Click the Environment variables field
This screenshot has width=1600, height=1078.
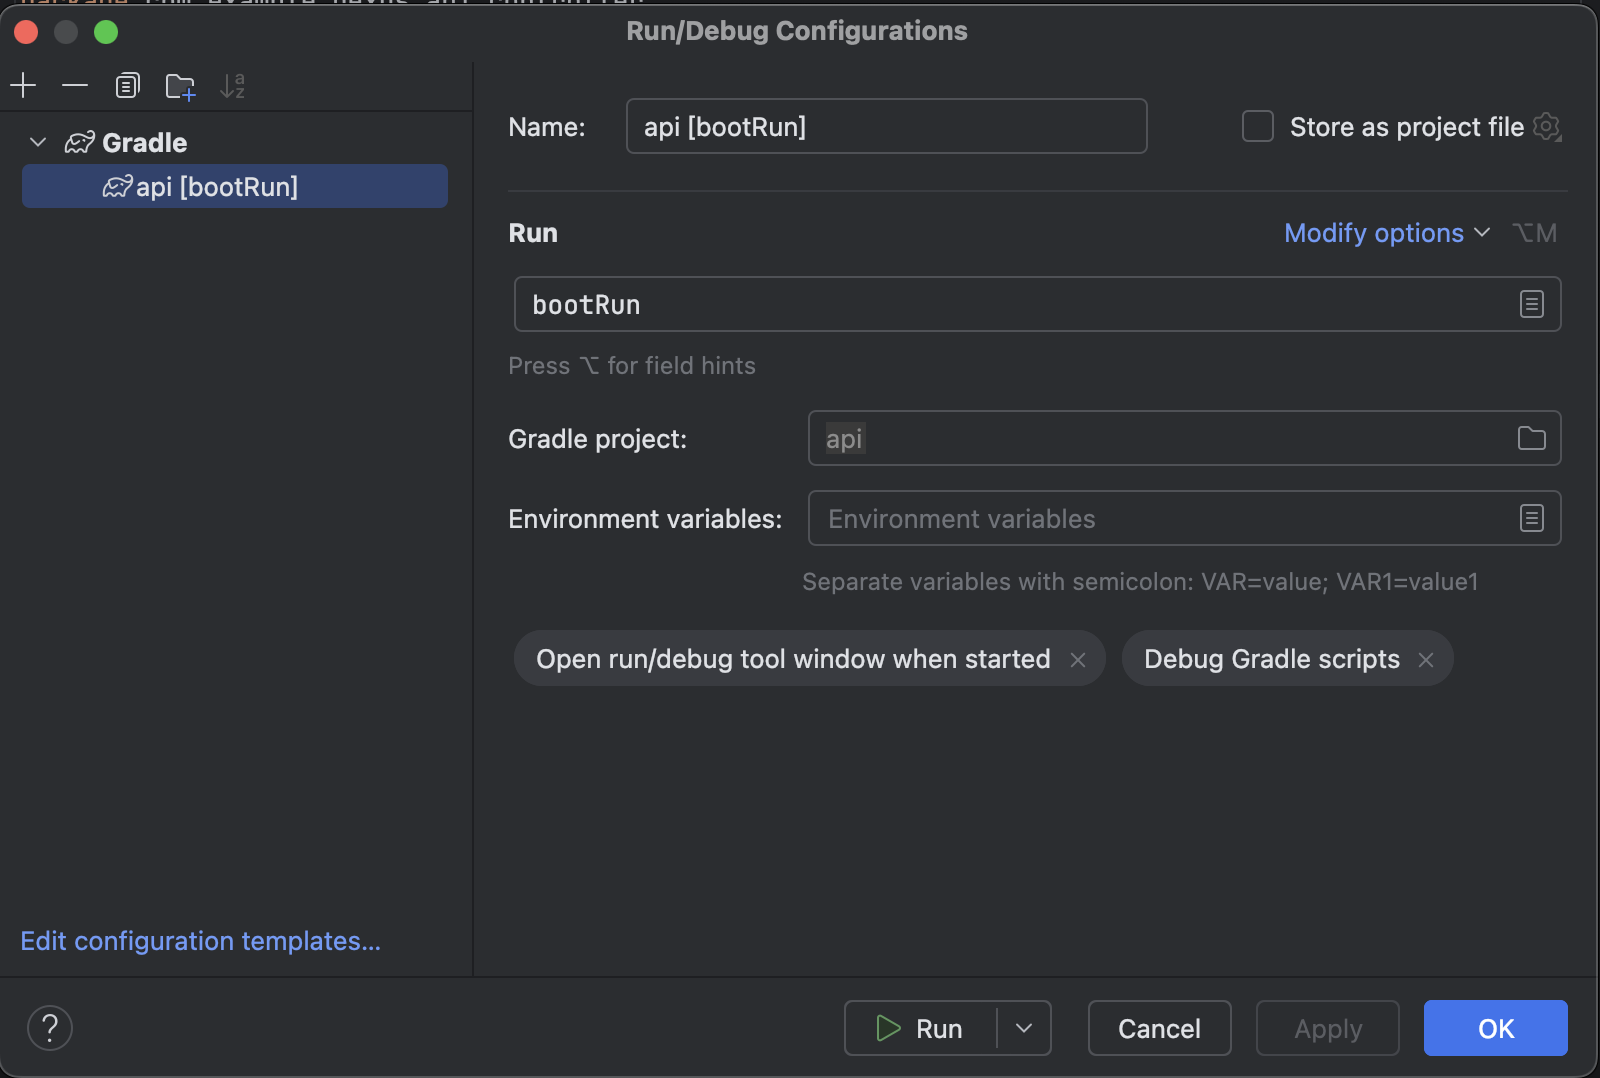pos(1184,518)
